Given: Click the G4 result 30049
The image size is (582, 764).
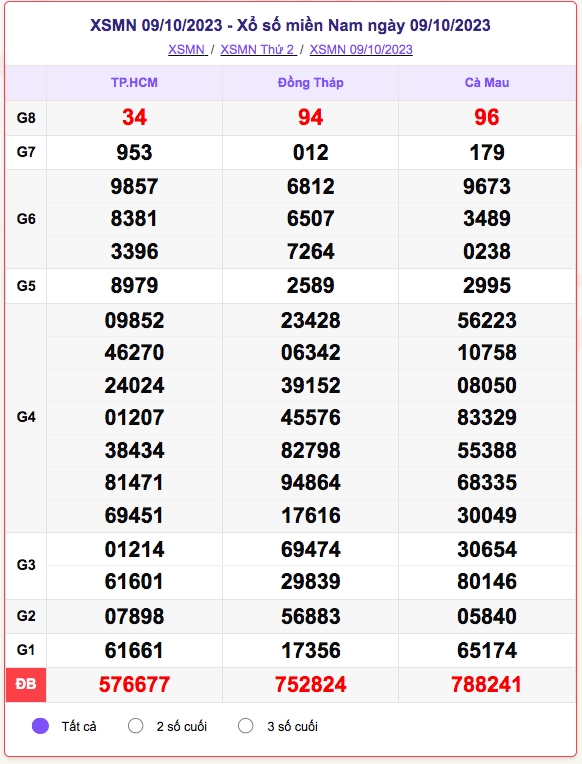Looking at the screenshot, I should [487, 516].
